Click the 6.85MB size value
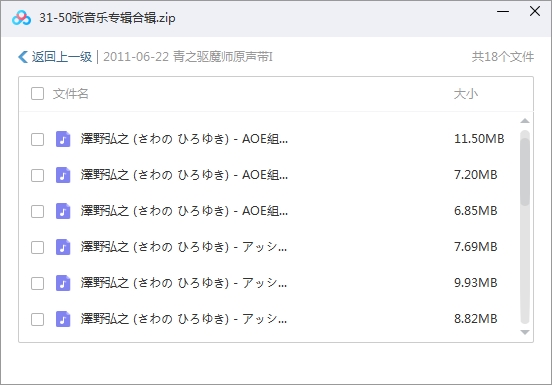This screenshot has width=552, height=385. coord(476,211)
